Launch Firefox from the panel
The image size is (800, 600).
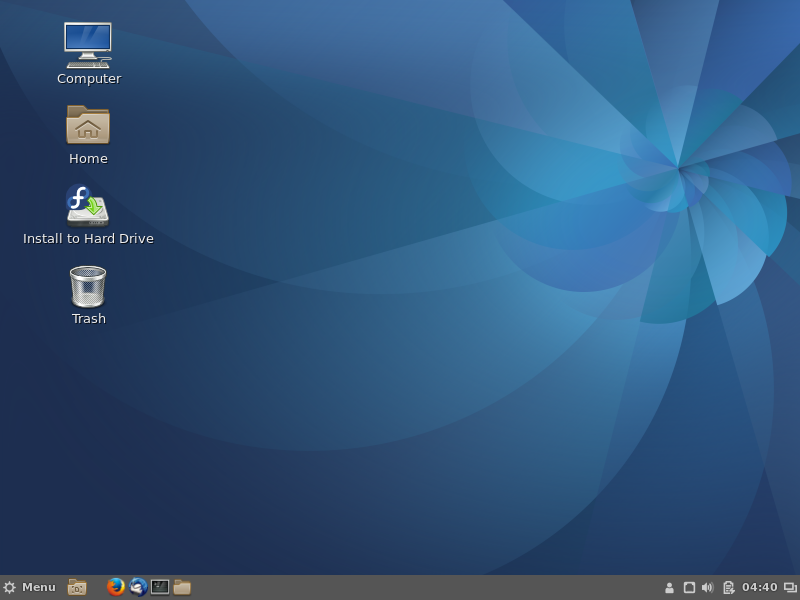pos(116,587)
